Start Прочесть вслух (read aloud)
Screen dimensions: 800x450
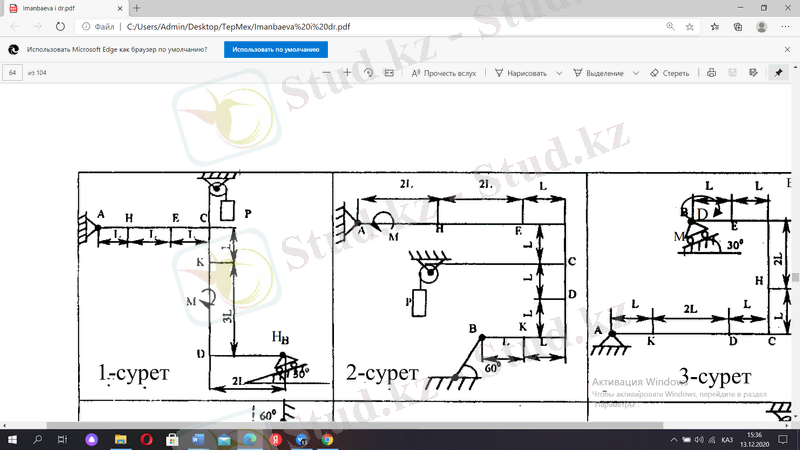pos(444,73)
